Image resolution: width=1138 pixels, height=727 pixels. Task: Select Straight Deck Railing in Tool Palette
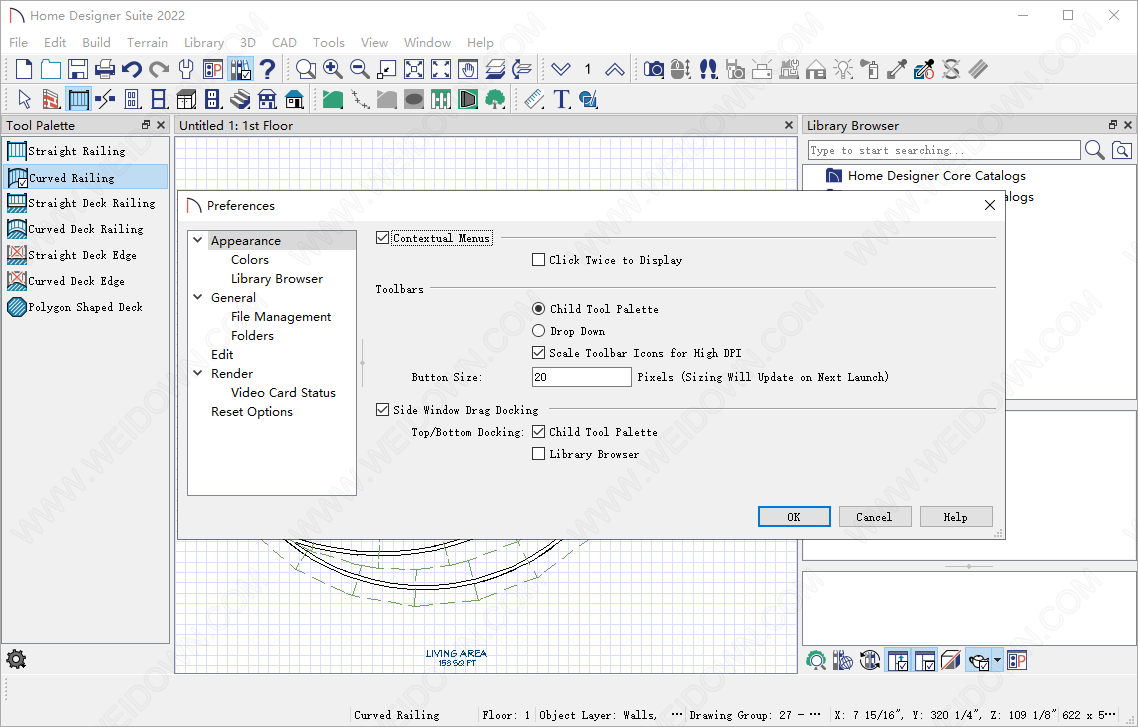(86, 203)
